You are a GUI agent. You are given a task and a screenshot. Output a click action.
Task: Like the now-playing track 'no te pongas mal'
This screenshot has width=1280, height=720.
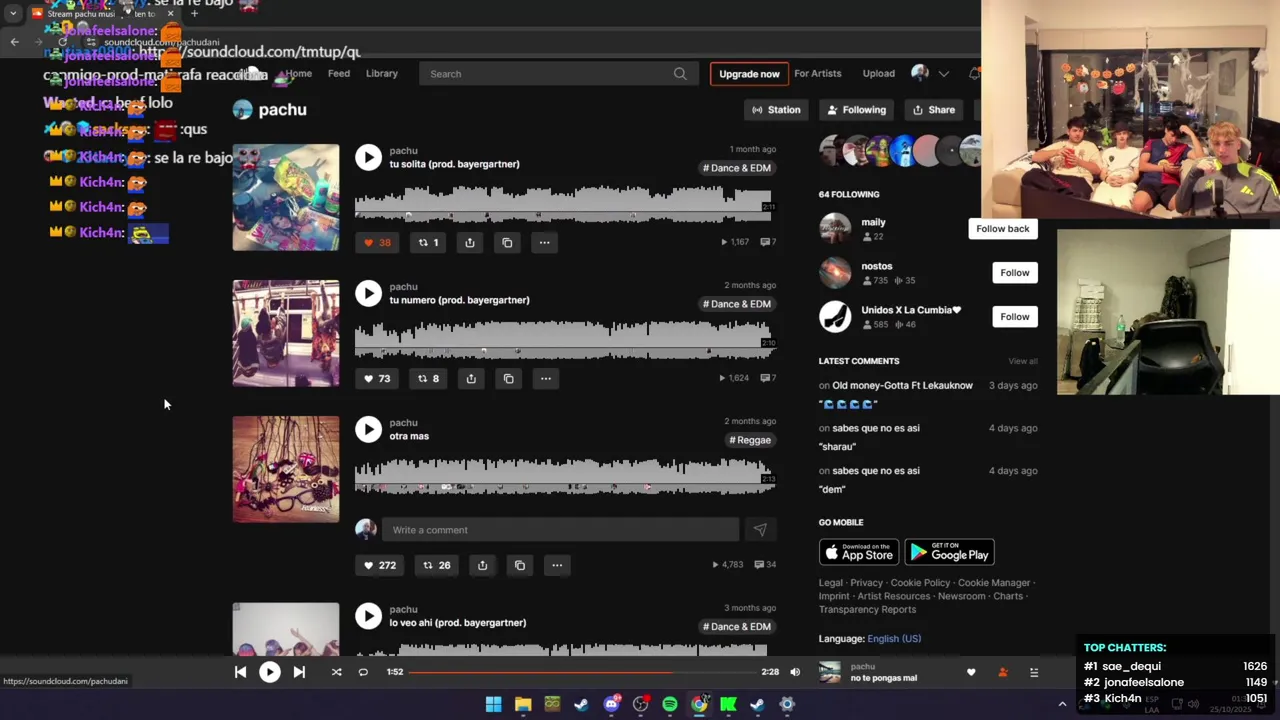[x=971, y=672]
